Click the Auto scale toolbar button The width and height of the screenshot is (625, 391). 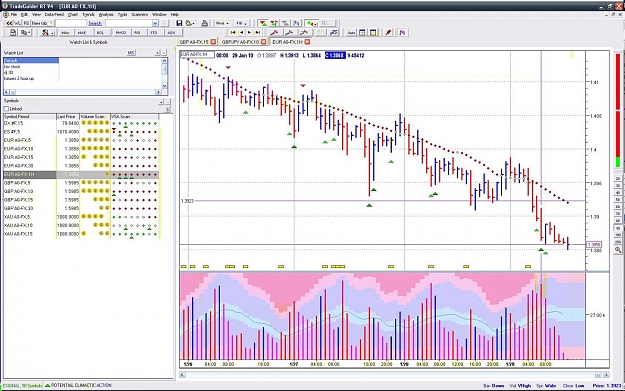(x=351, y=33)
